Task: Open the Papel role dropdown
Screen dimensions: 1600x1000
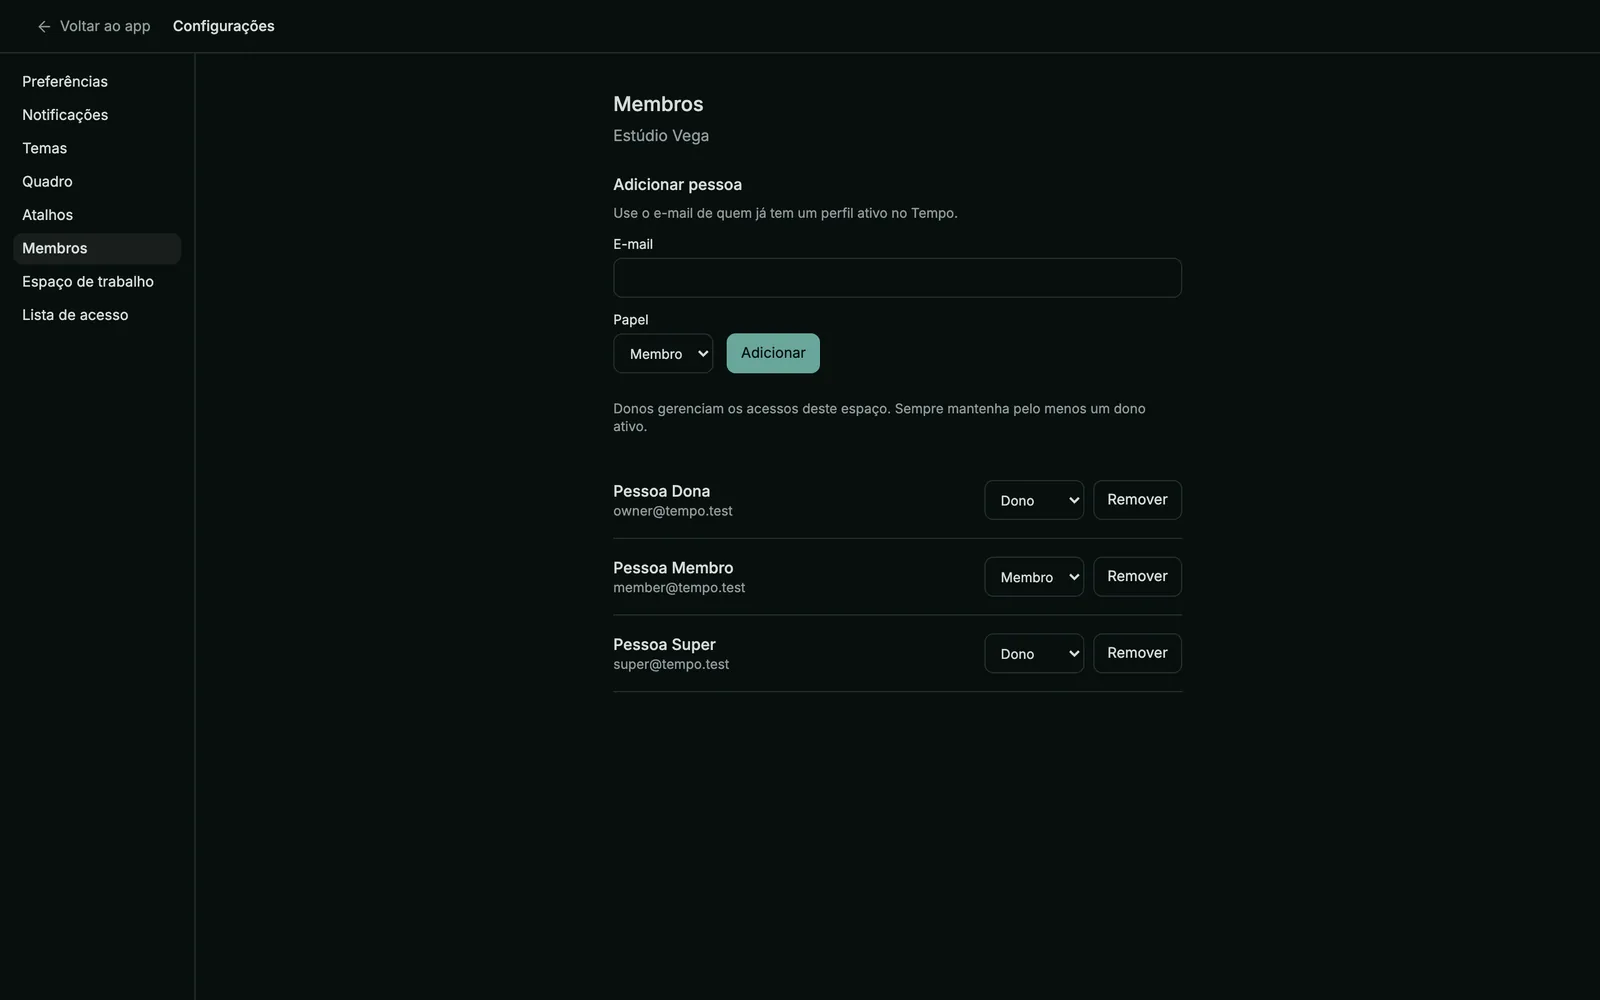Action: pyautogui.click(x=663, y=353)
